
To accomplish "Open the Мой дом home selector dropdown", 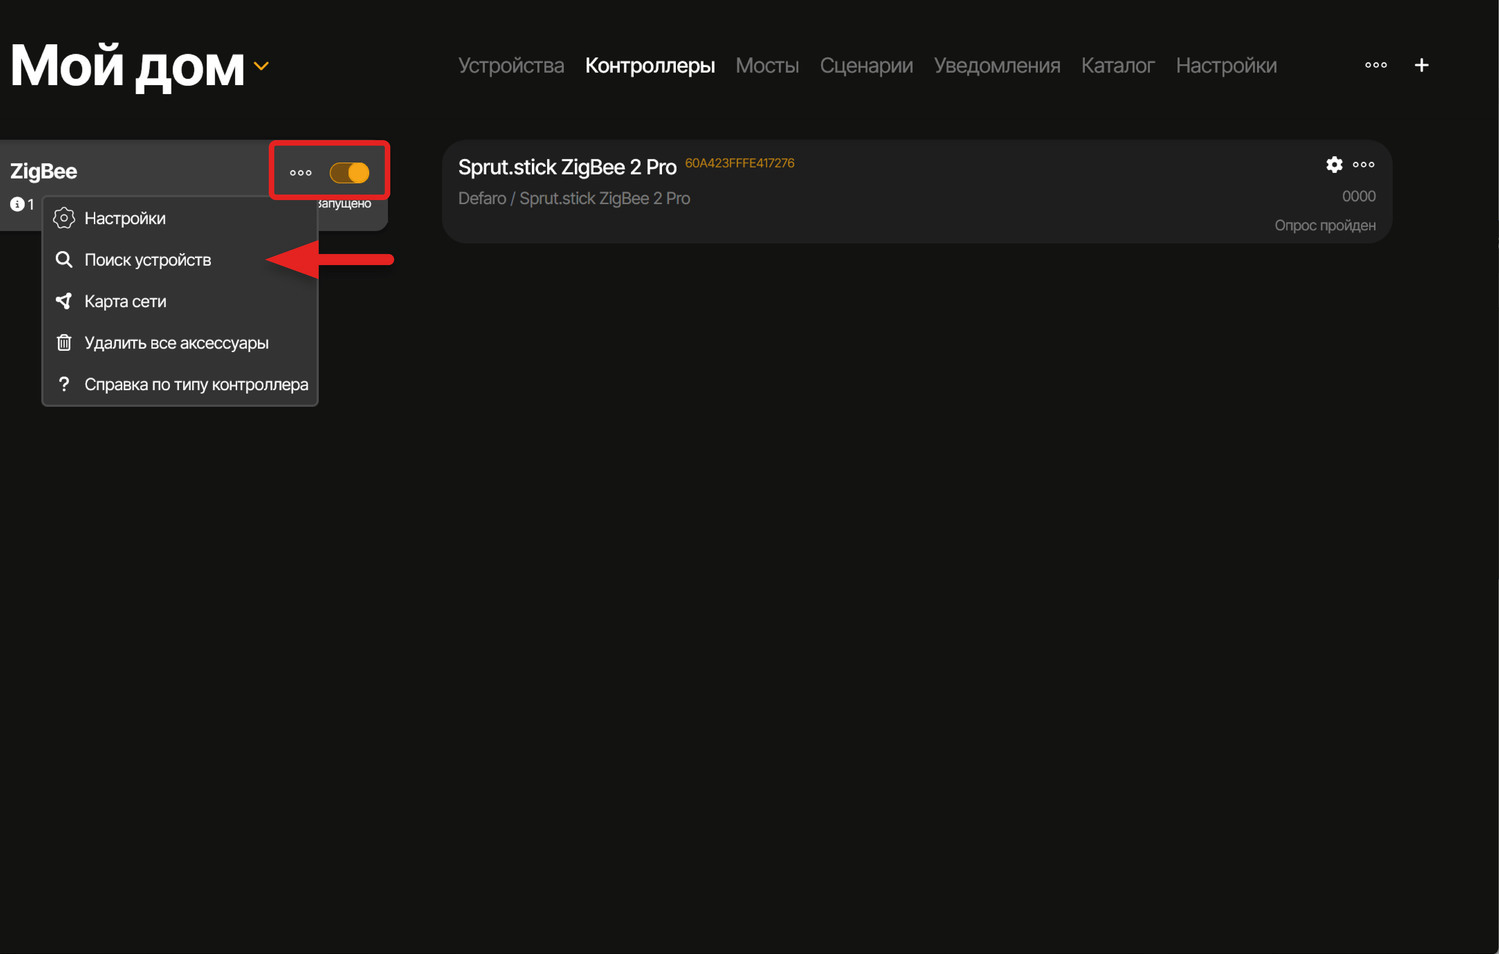I will (127, 64).
